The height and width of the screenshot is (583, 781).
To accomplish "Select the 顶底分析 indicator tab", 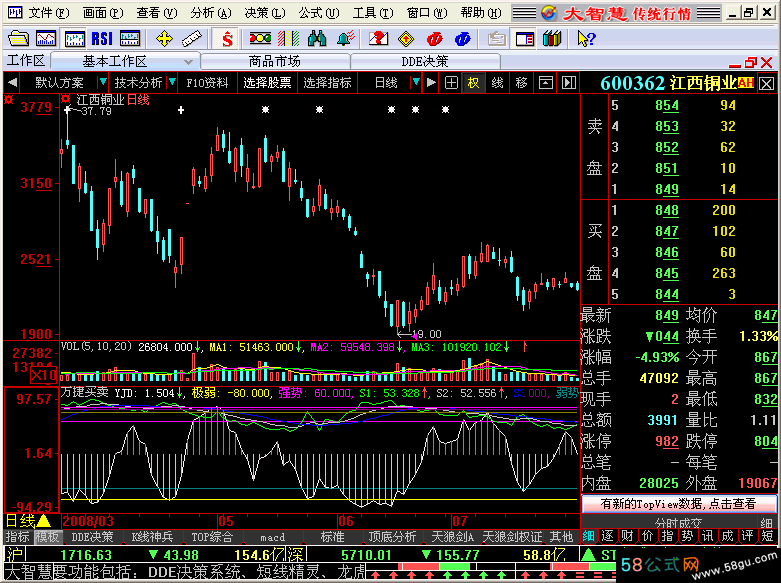I will pyautogui.click(x=392, y=537).
